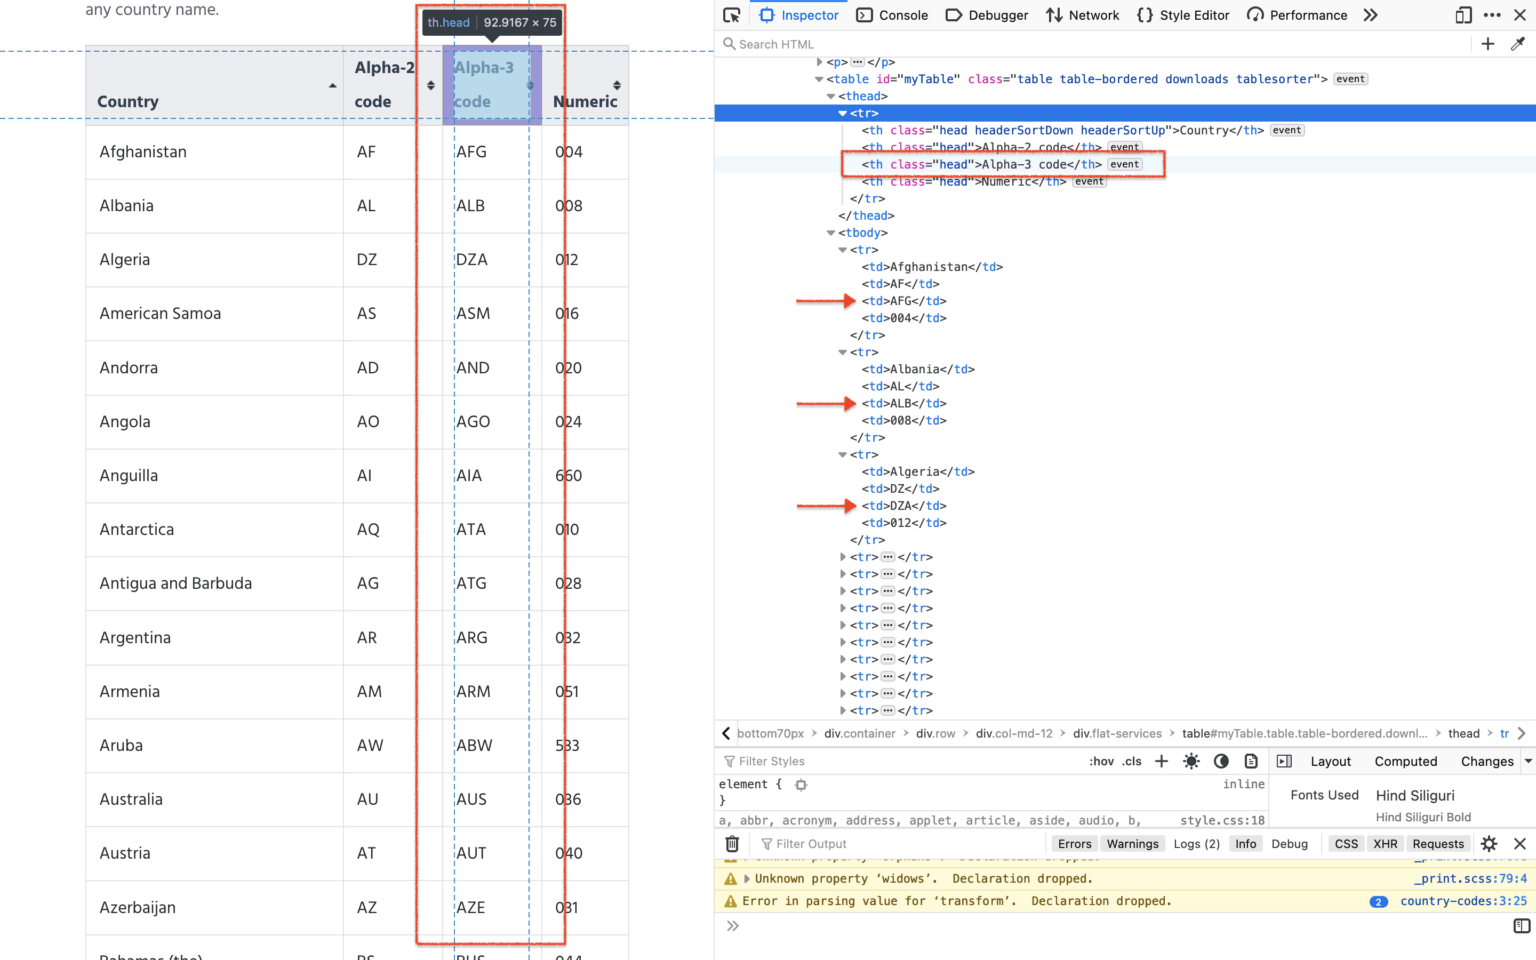1536x960 pixels.
Task: Open the country-codes.scss error link
Action: pyautogui.click(x=1463, y=900)
